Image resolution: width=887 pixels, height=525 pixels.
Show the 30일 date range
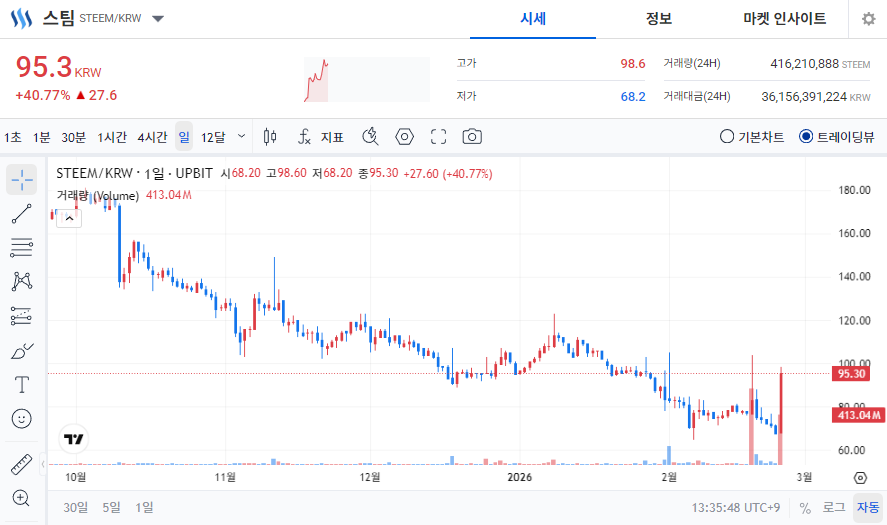click(76, 507)
